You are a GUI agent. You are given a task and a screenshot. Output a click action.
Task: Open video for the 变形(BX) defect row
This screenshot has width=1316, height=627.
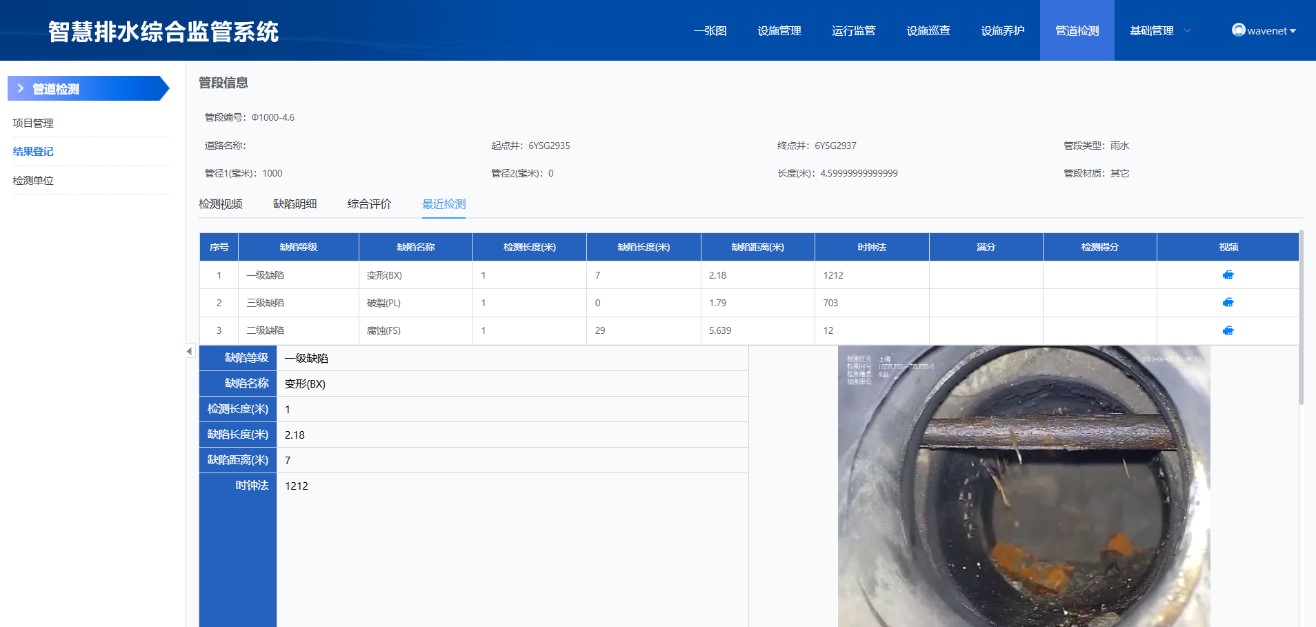1229,275
